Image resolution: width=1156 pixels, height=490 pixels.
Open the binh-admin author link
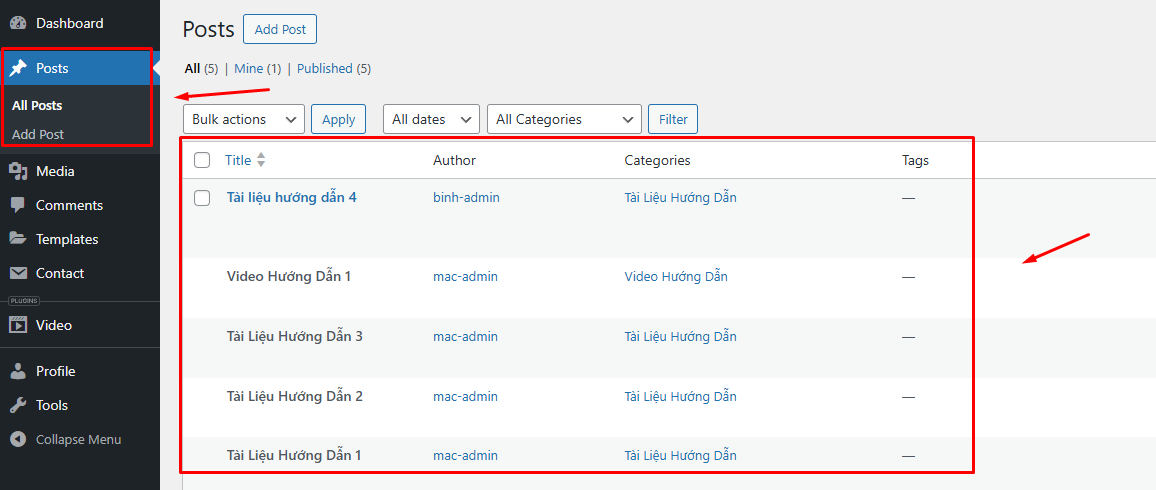point(466,198)
